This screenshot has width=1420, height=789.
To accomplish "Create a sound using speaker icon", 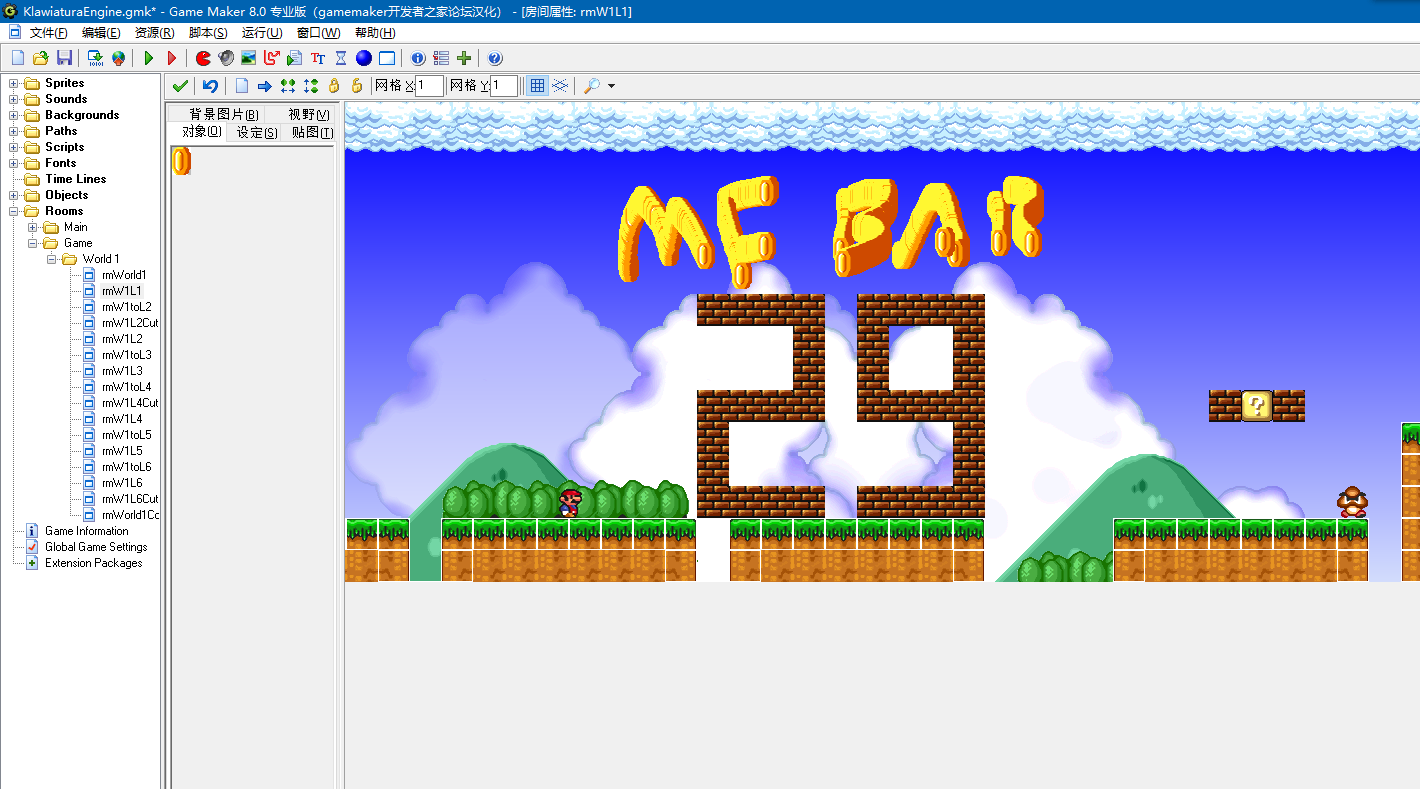I will pyautogui.click(x=226, y=58).
